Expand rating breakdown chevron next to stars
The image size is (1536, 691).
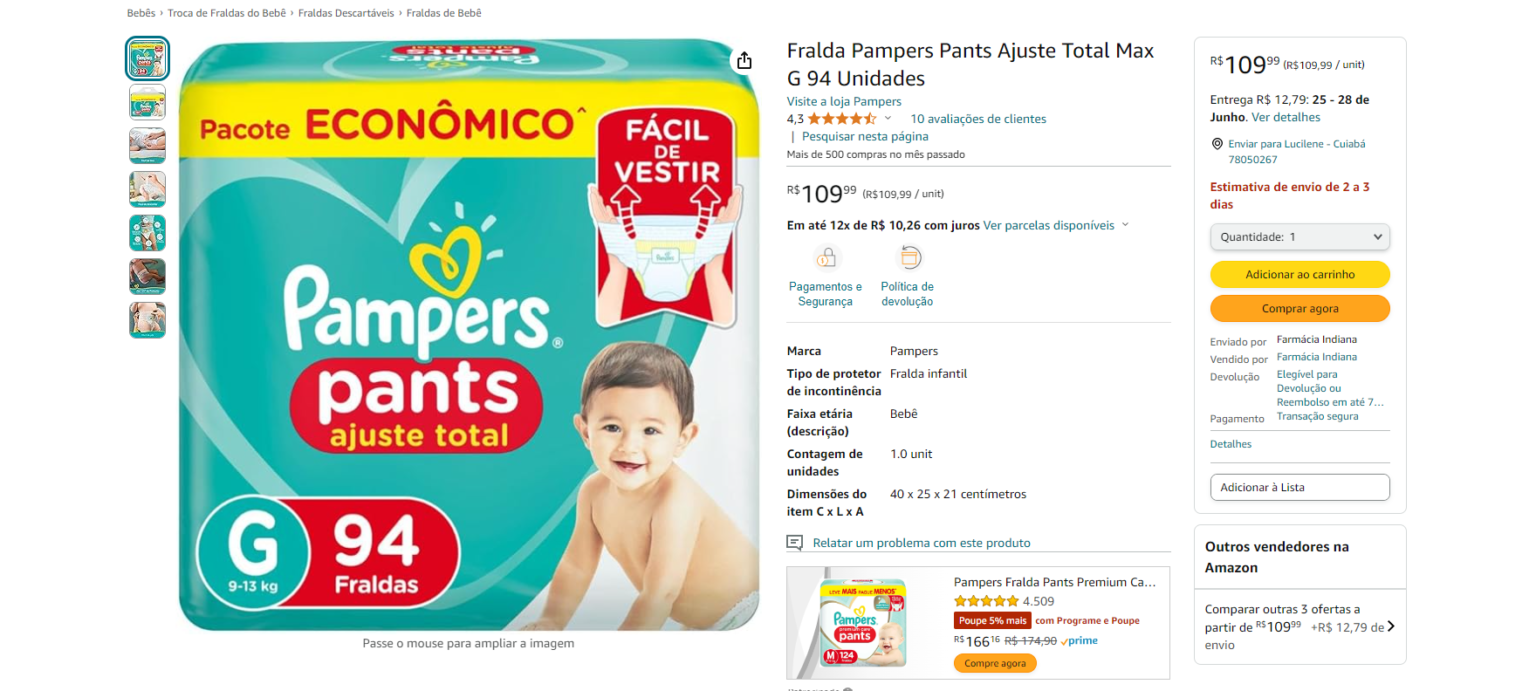click(887, 119)
